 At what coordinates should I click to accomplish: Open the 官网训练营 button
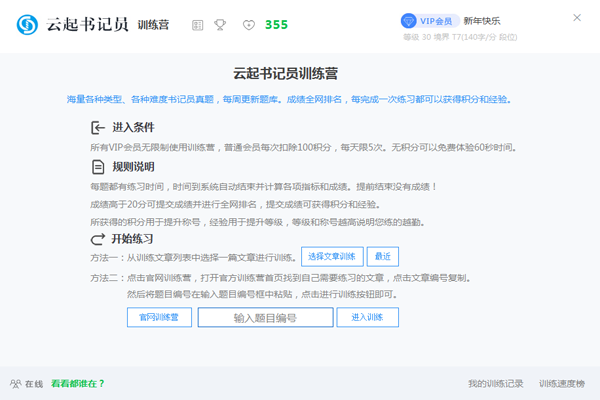coord(159,317)
